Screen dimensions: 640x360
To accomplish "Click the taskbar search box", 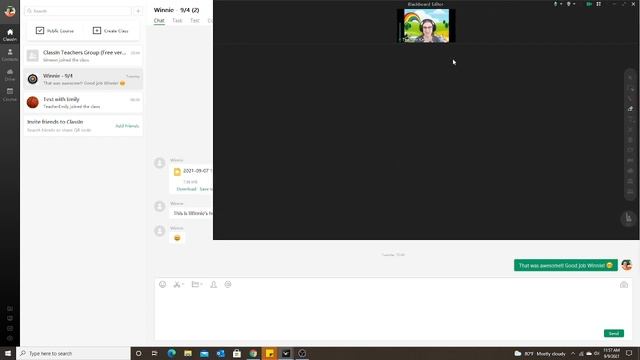I will (73, 353).
